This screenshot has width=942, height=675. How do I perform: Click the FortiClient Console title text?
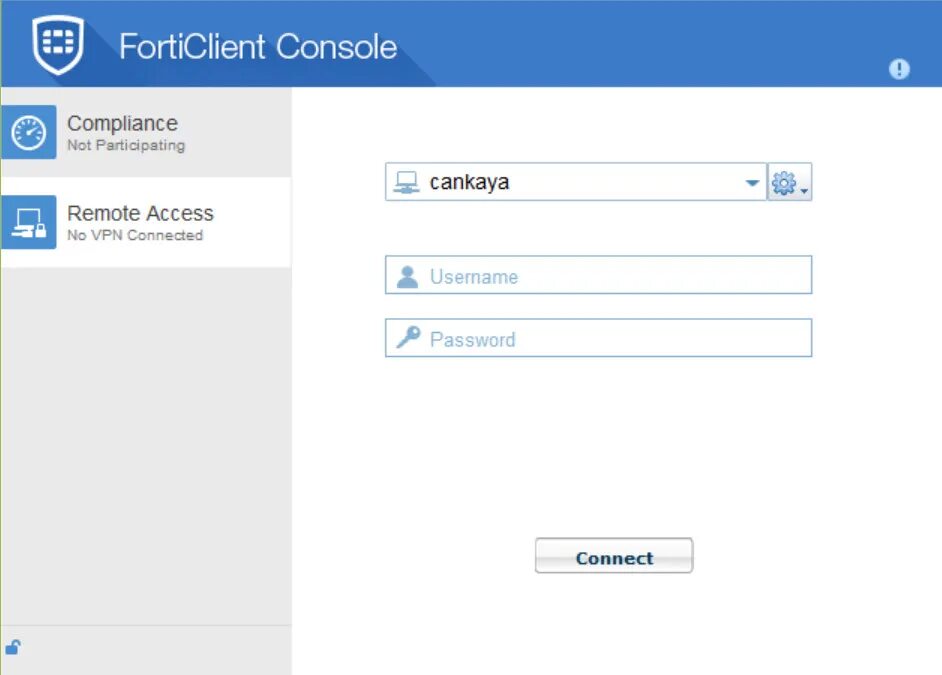click(x=258, y=47)
